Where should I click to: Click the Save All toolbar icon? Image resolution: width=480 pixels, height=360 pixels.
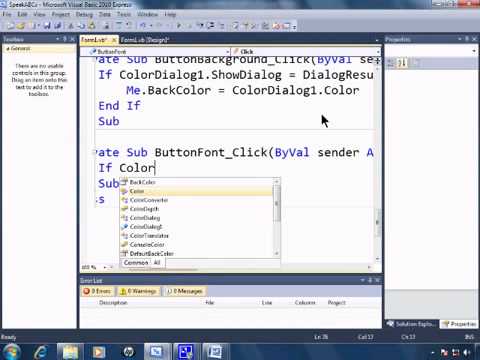(58, 26)
